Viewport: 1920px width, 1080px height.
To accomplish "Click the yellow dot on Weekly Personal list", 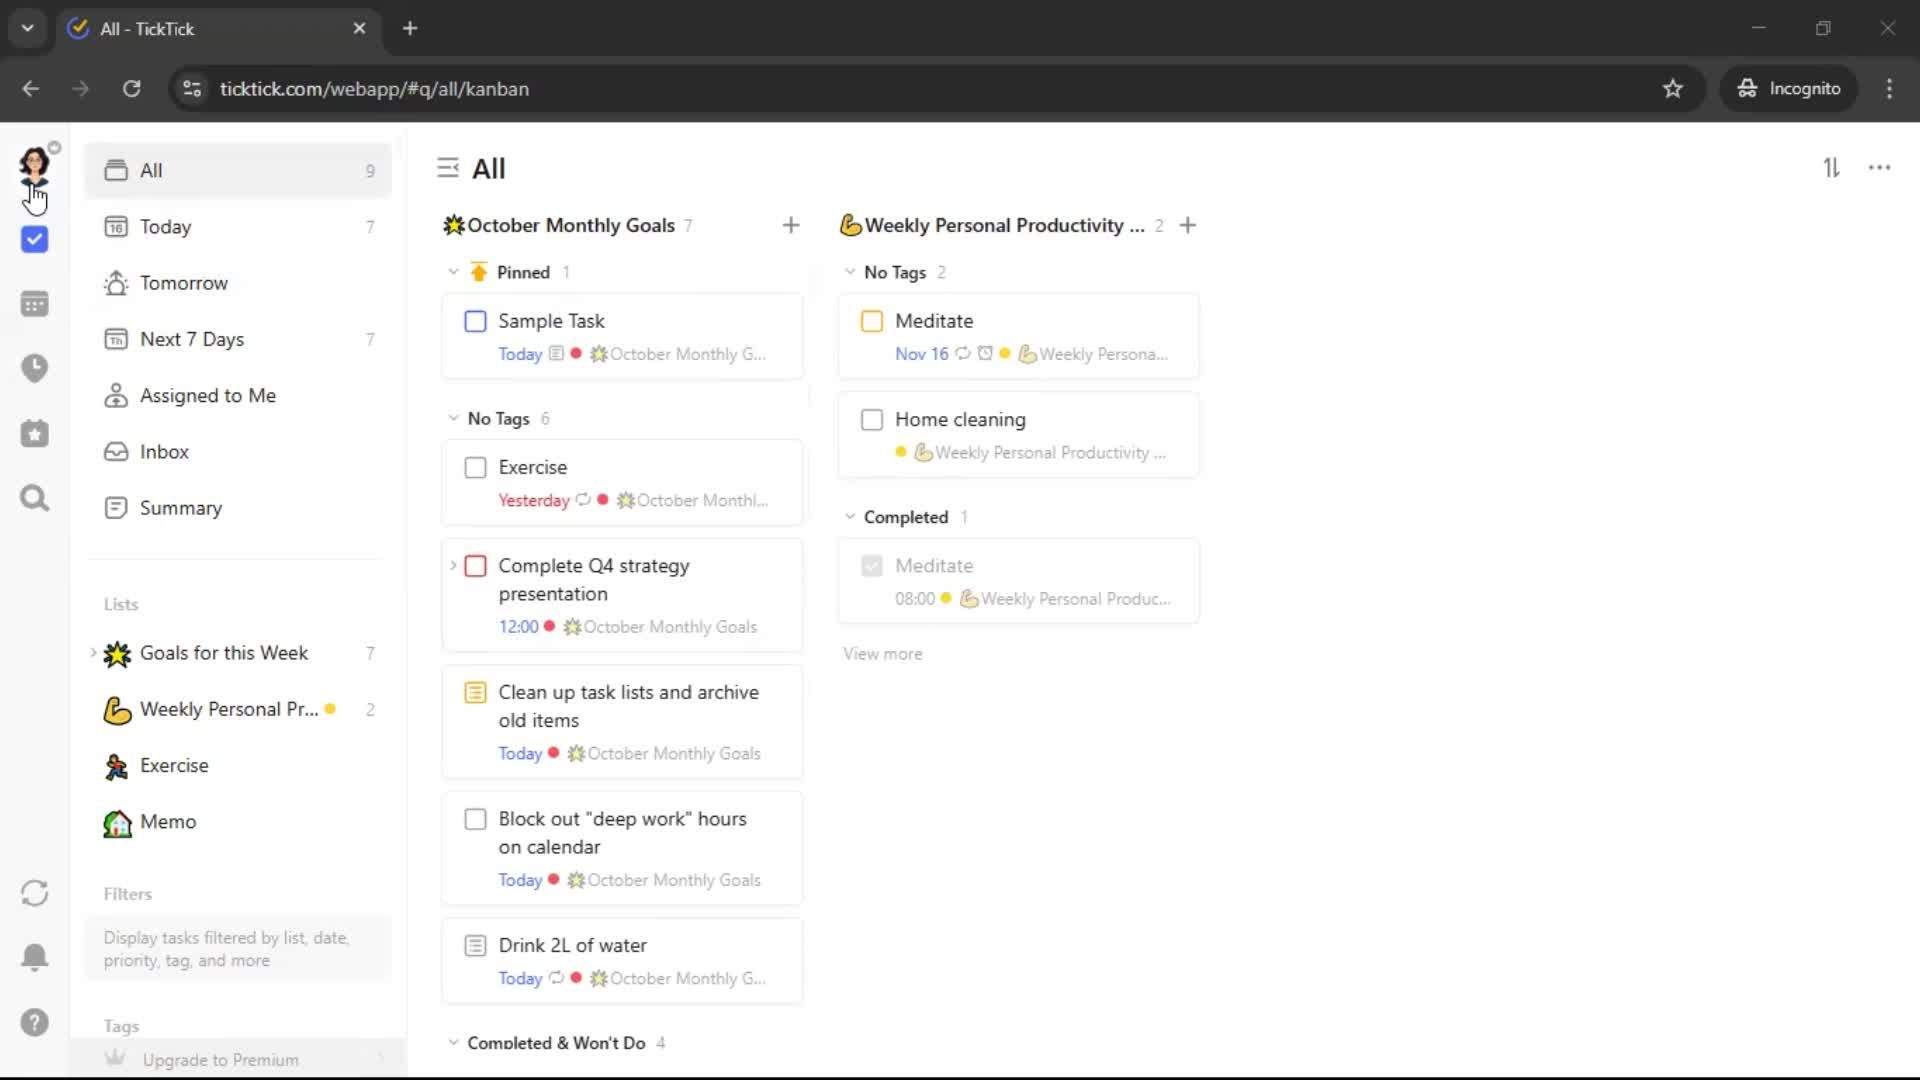I will click(330, 709).
